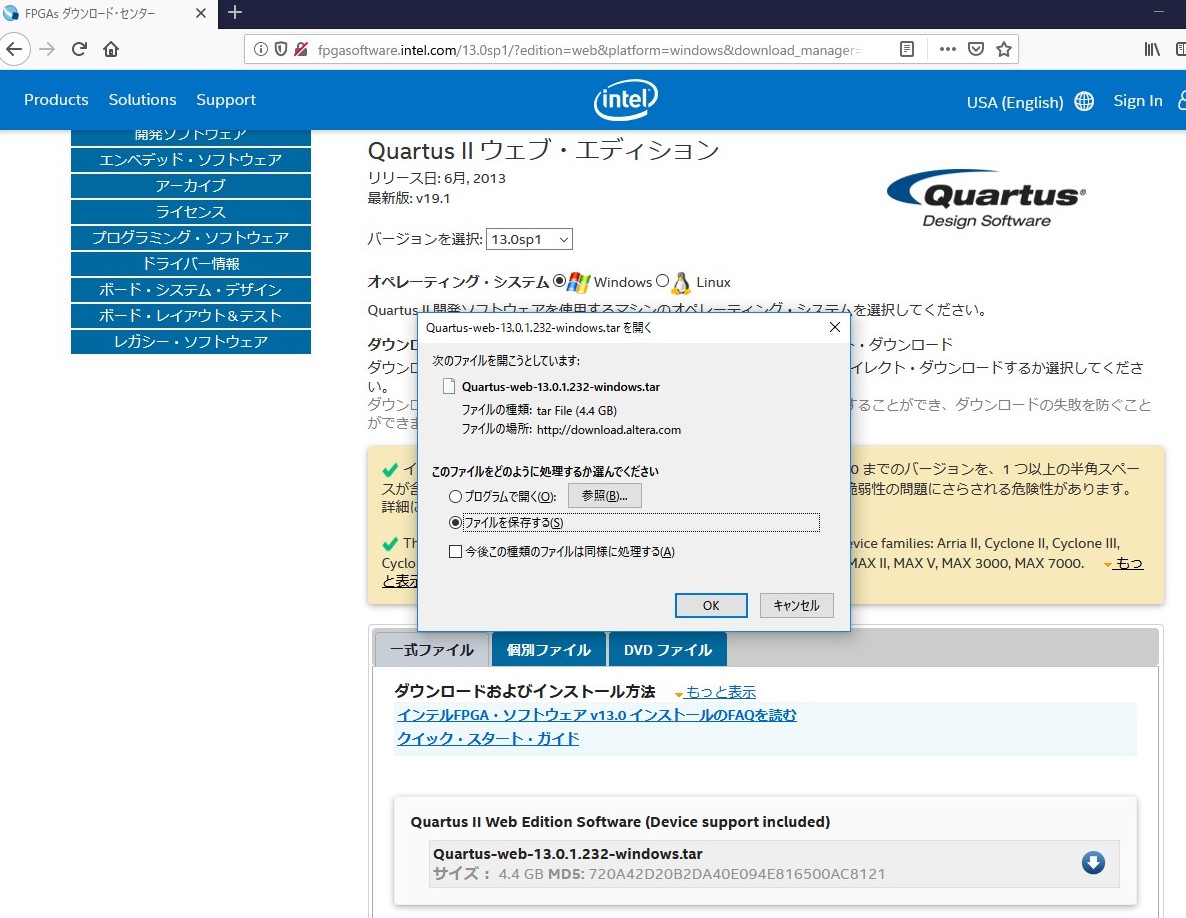Open ドライバー情報 sidebar item
Image resolution: width=1186 pixels, height=918 pixels.
click(191, 264)
